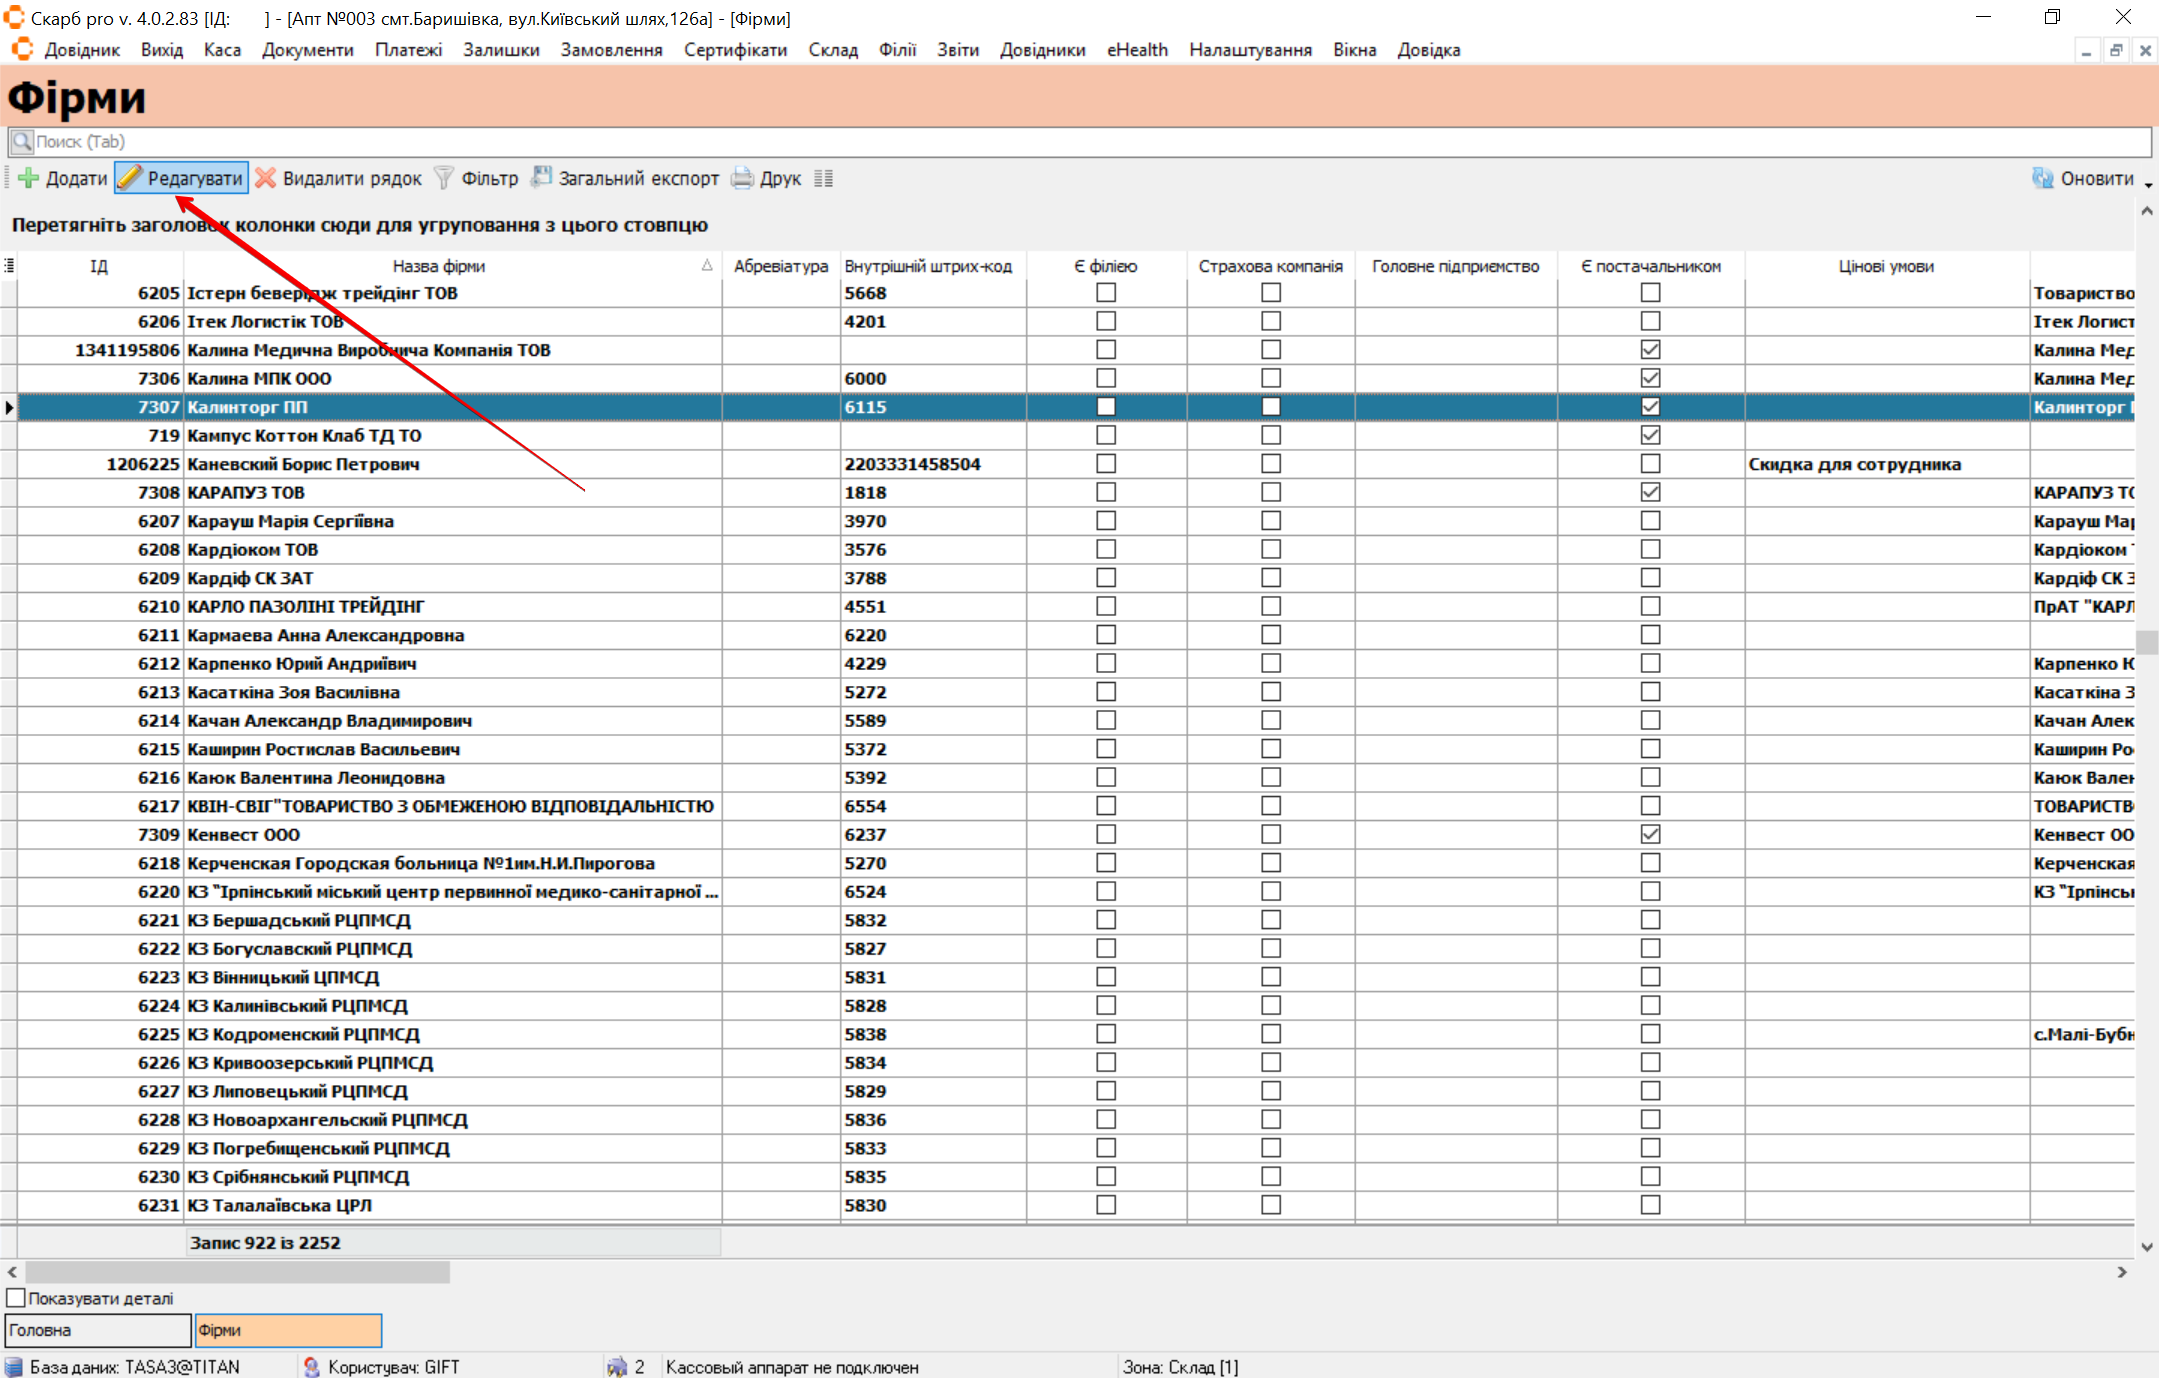
Task: Click the printer Друк icon
Action: [x=742, y=178]
